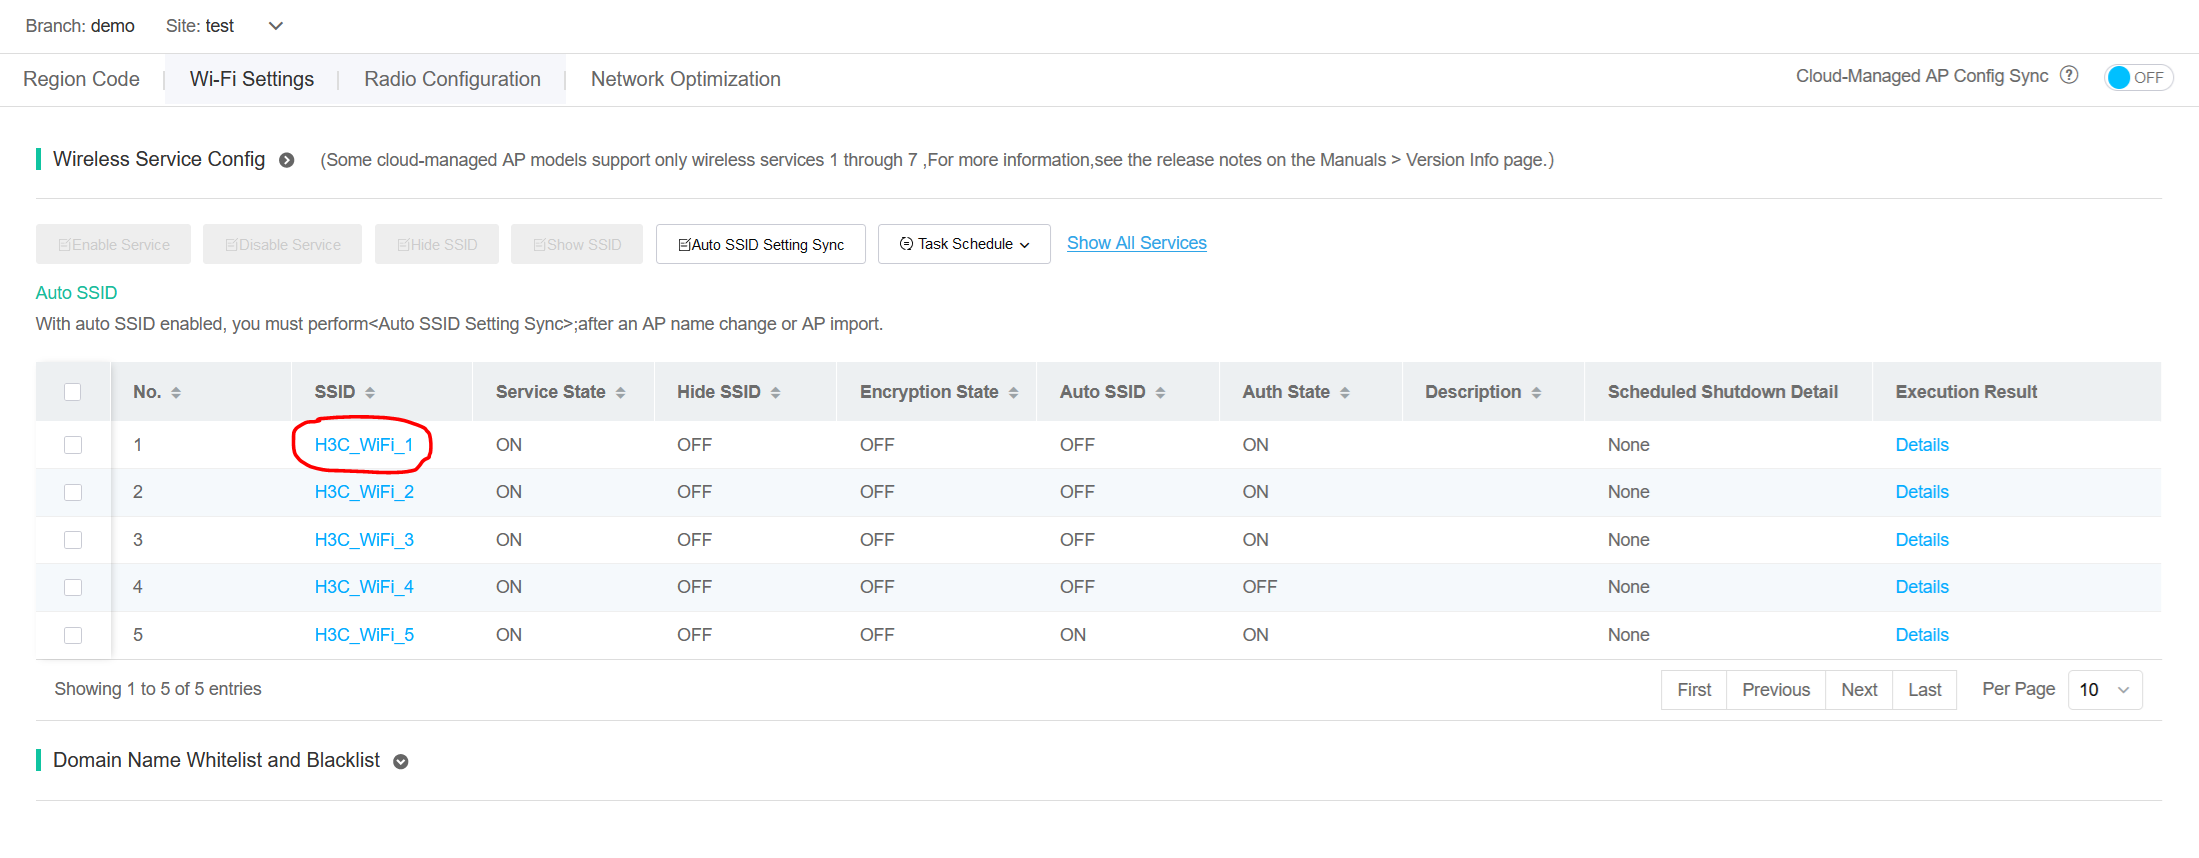2199x858 pixels.
Task: Click the Disable Service button
Action: click(282, 244)
